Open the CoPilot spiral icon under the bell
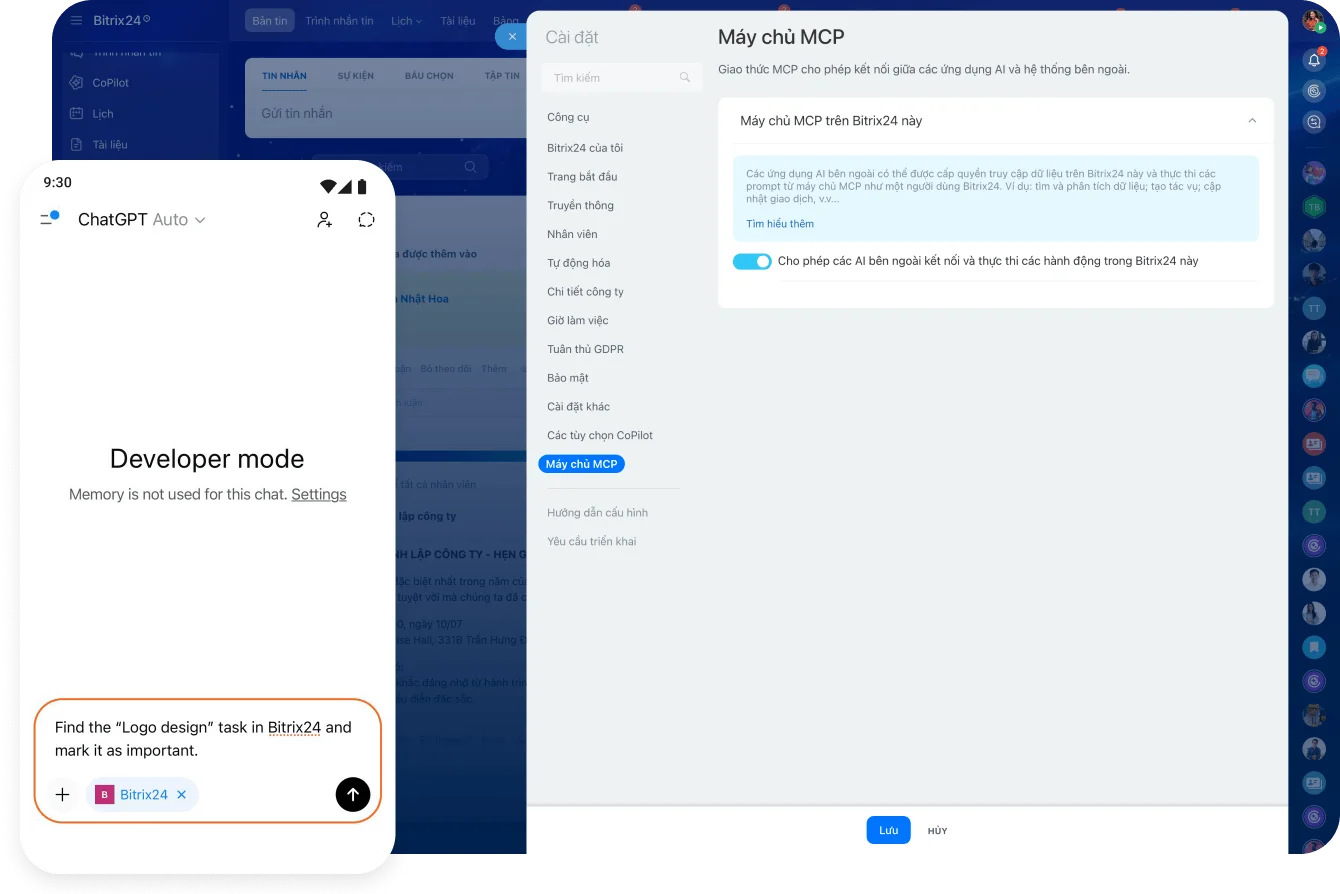1340x894 pixels. [x=1314, y=91]
